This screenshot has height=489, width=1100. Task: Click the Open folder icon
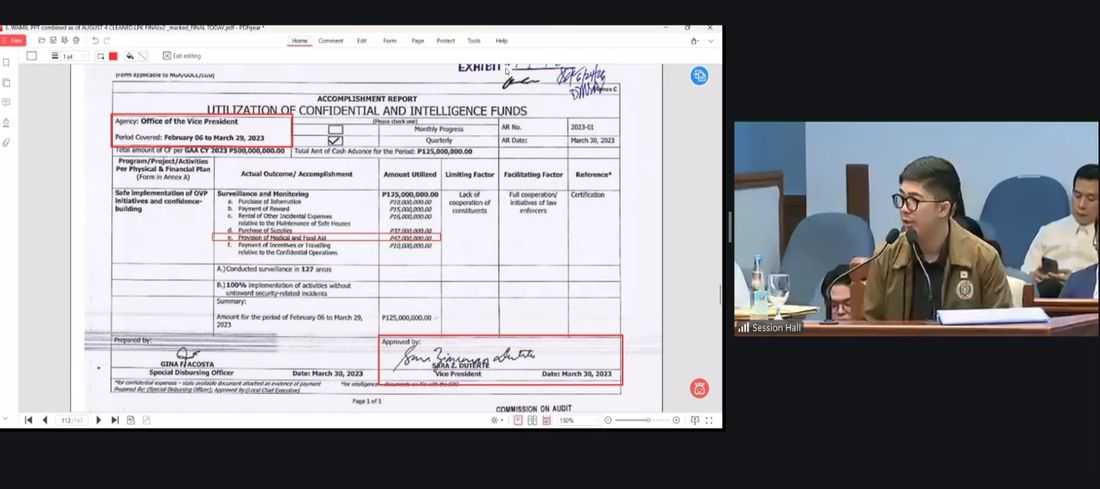click(x=42, y=41)
